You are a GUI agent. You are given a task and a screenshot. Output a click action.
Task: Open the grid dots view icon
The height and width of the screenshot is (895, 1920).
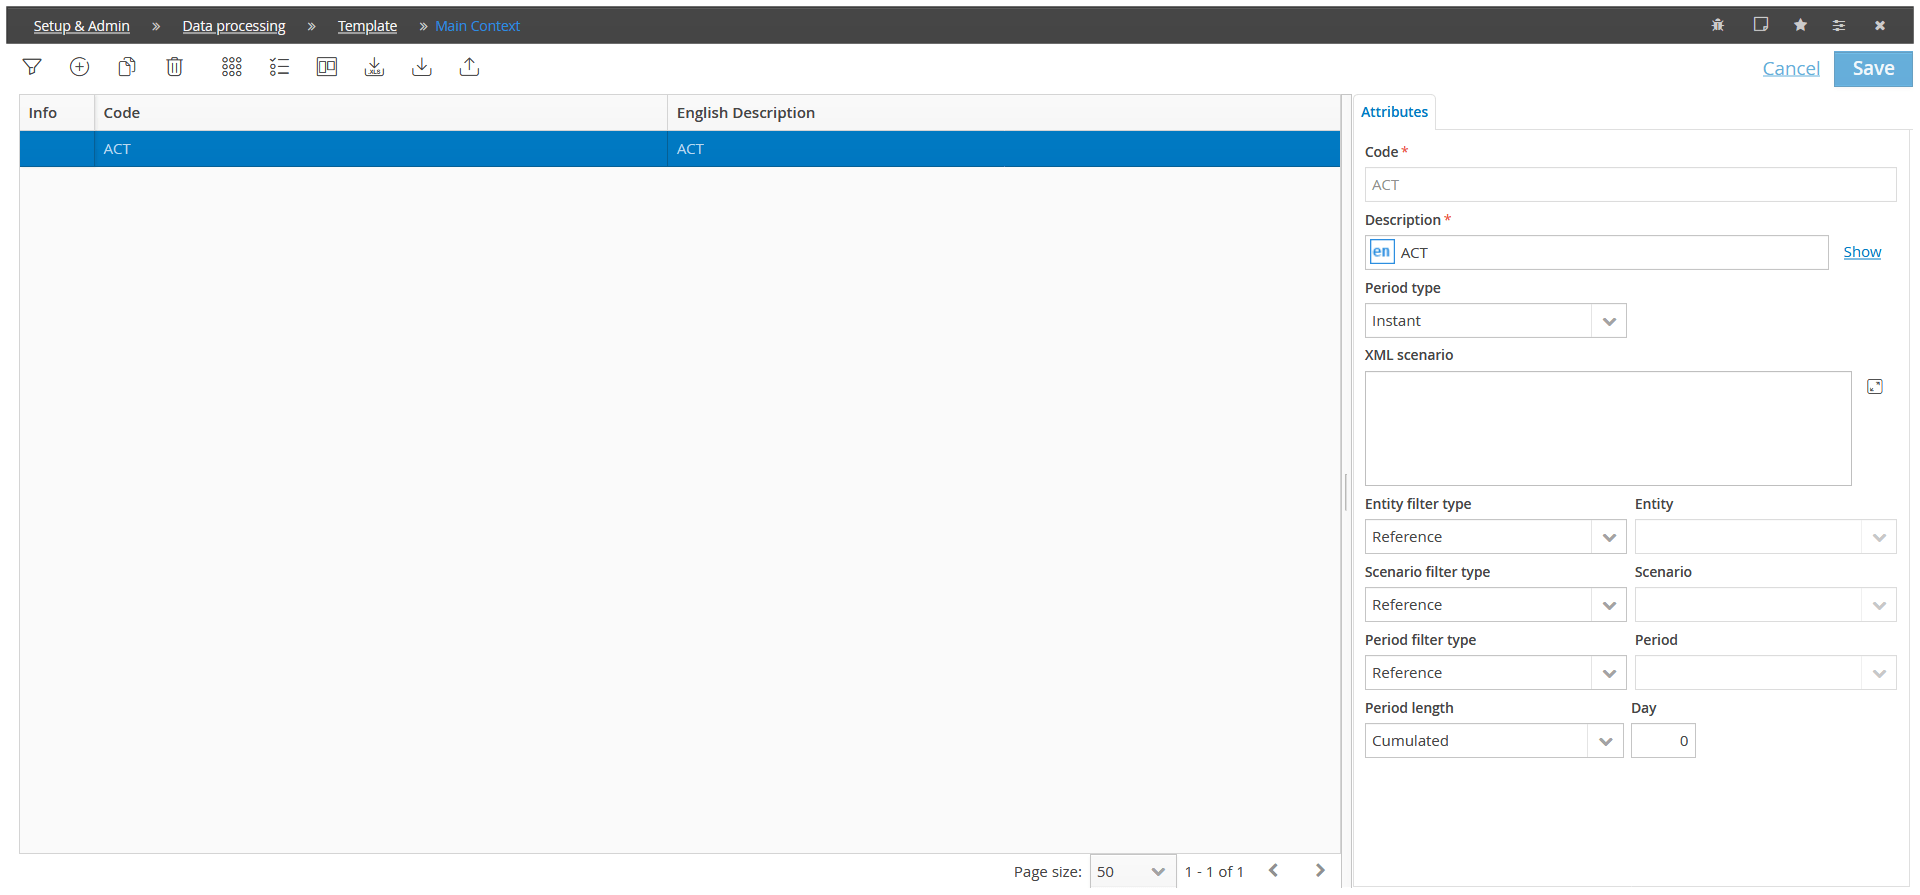[x=232, y=67]
